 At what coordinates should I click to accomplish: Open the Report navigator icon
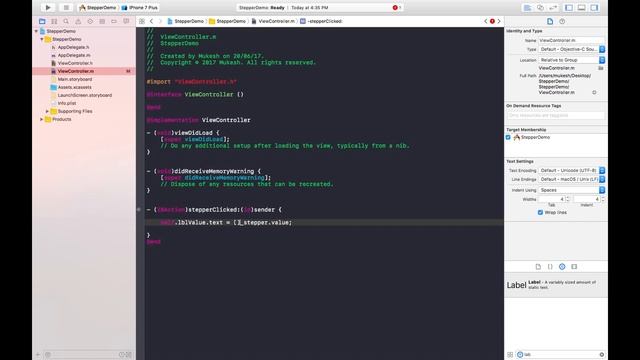pyautogui.click(x=126, y=21)
